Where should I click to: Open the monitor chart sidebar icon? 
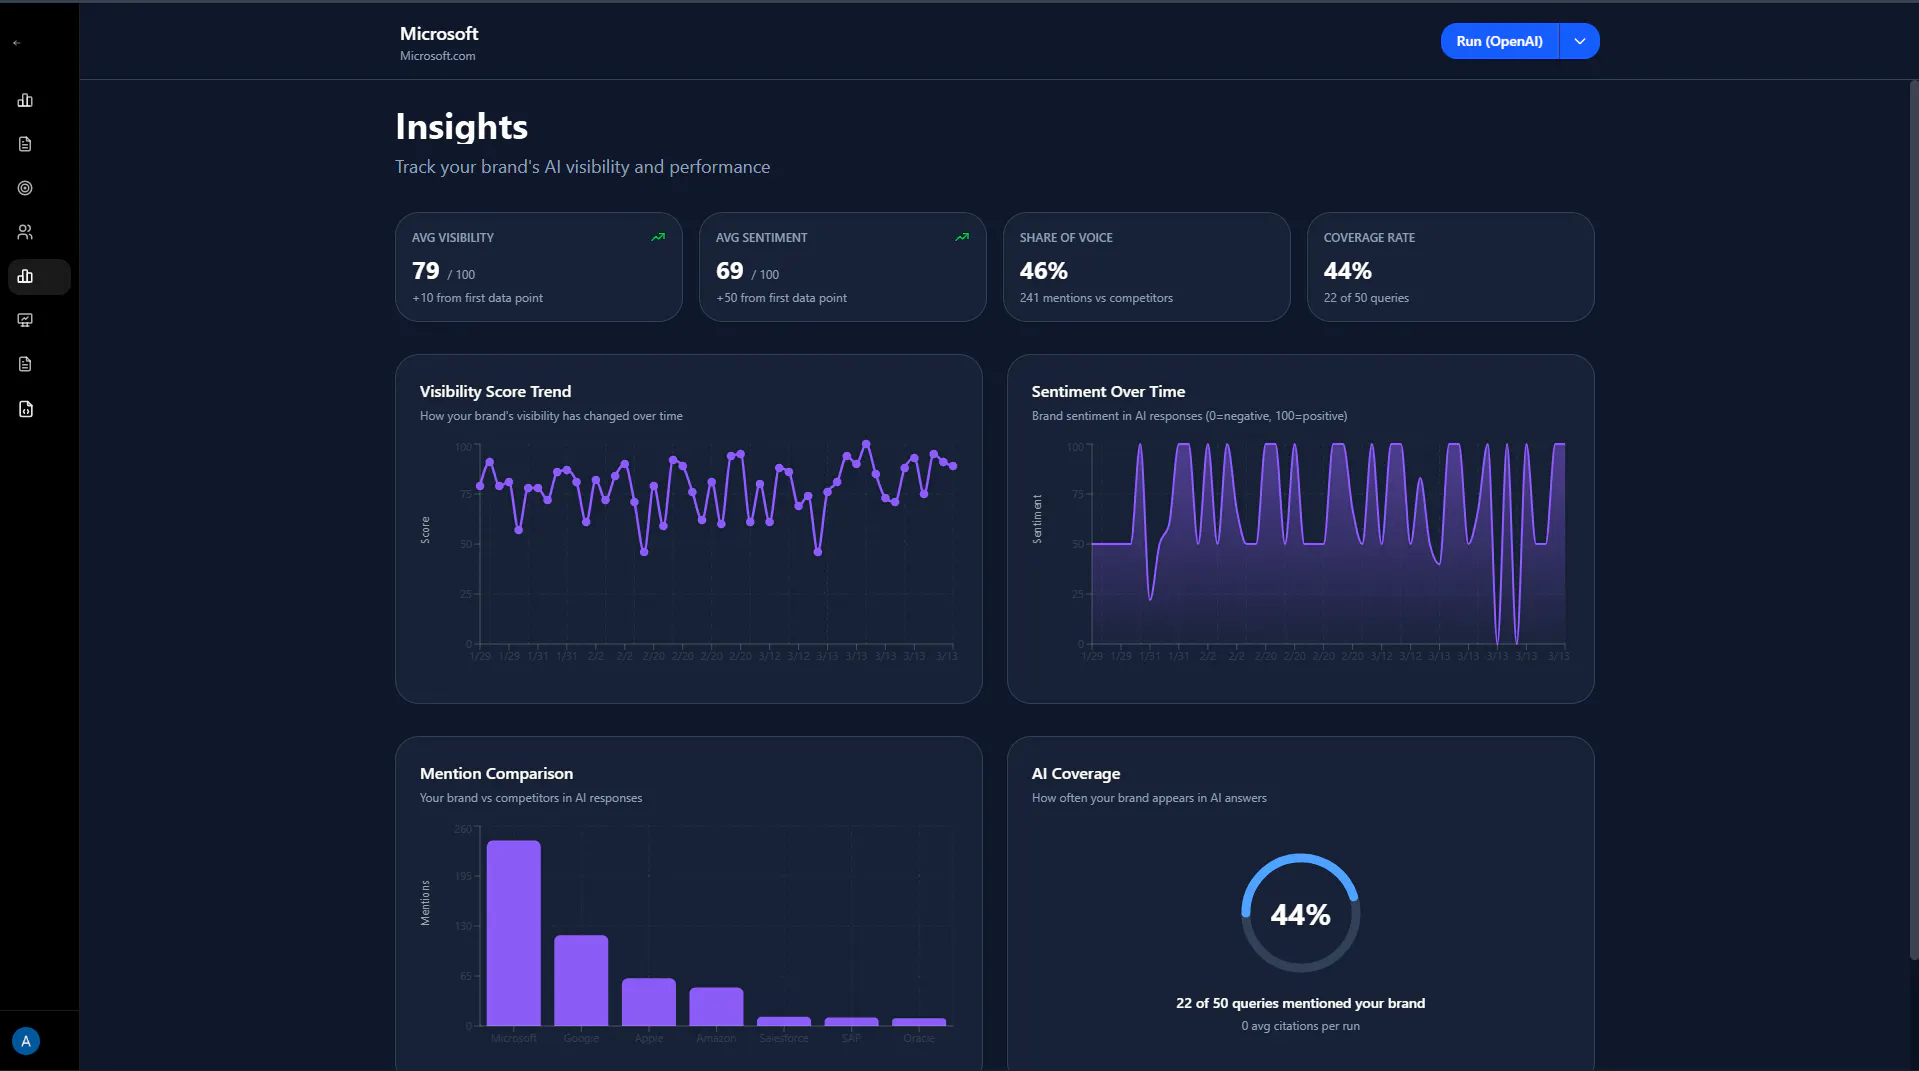(x=25, y=320)
